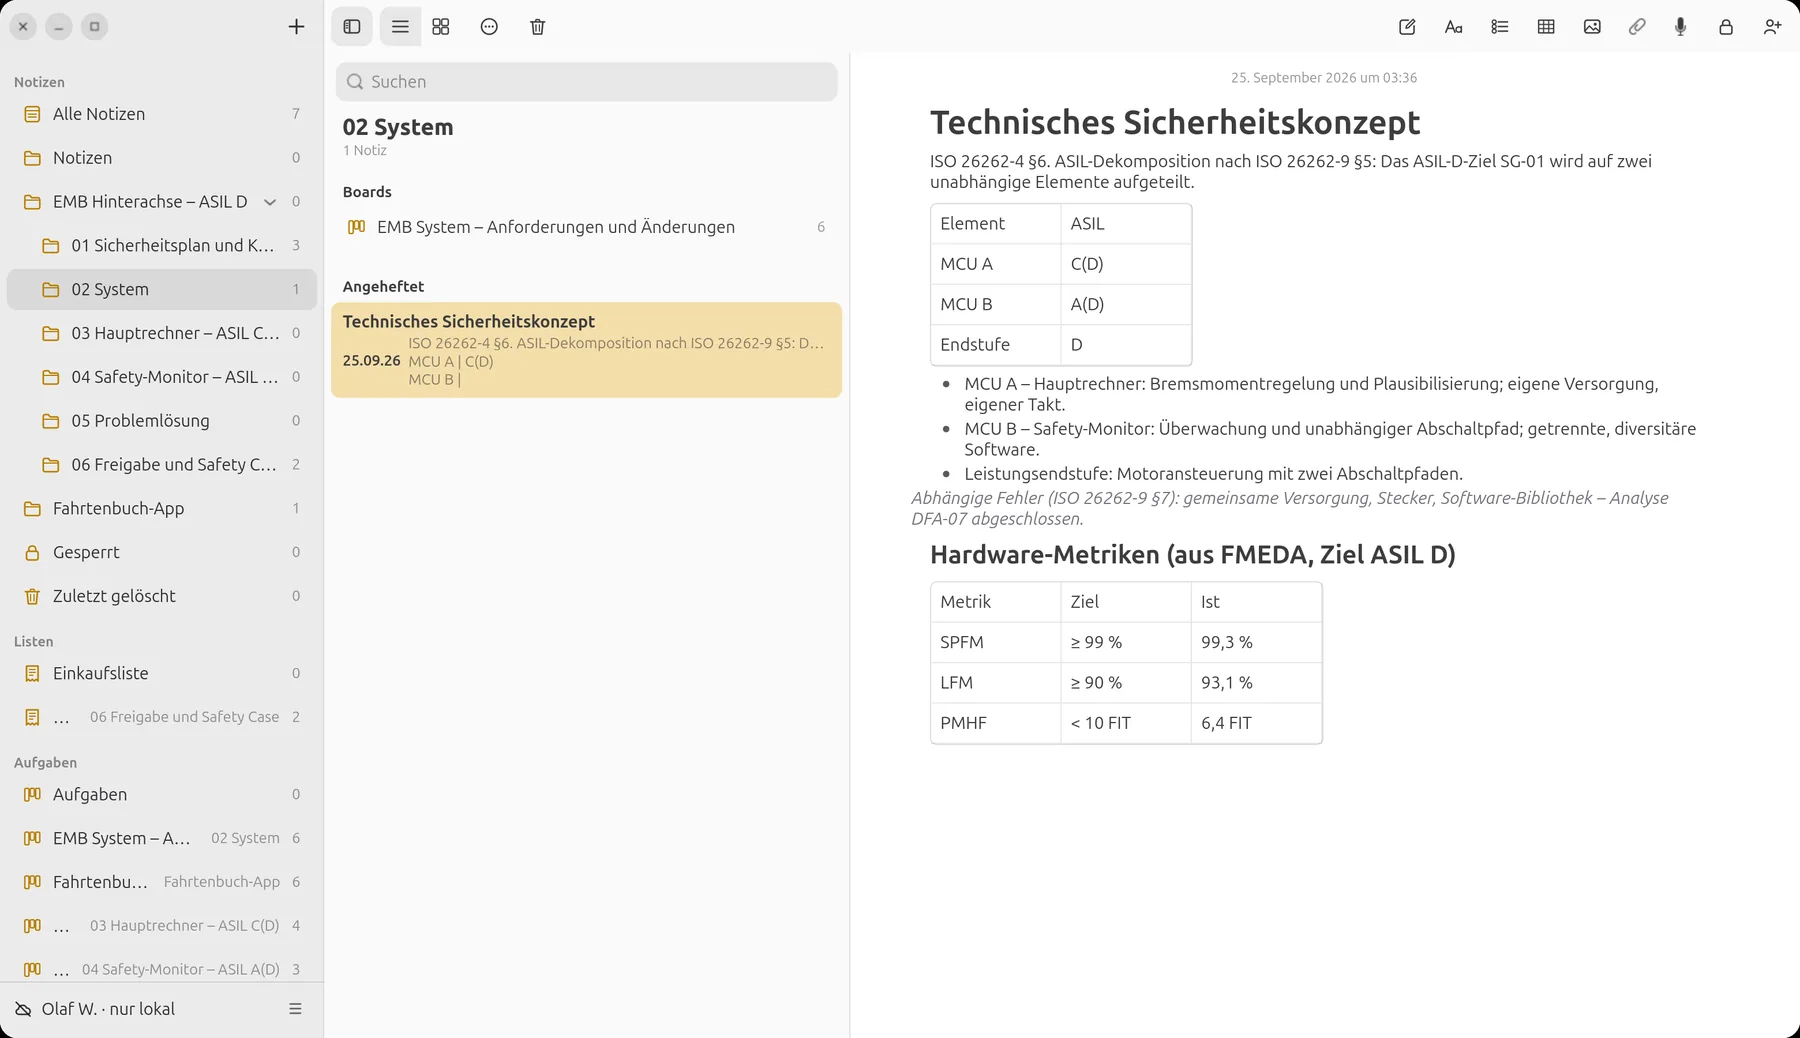The height and width of the screenshot is (1038, 1800).
Task: Open the Einkaufsliste list
Action: [x=162, y=673]
